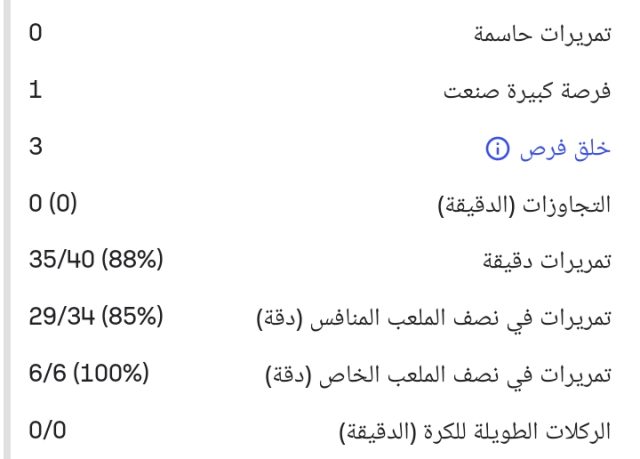This screenshot has height=459, width=640.
Task: Click the (85%) accuracy percentage
Action: coord(134,320)
